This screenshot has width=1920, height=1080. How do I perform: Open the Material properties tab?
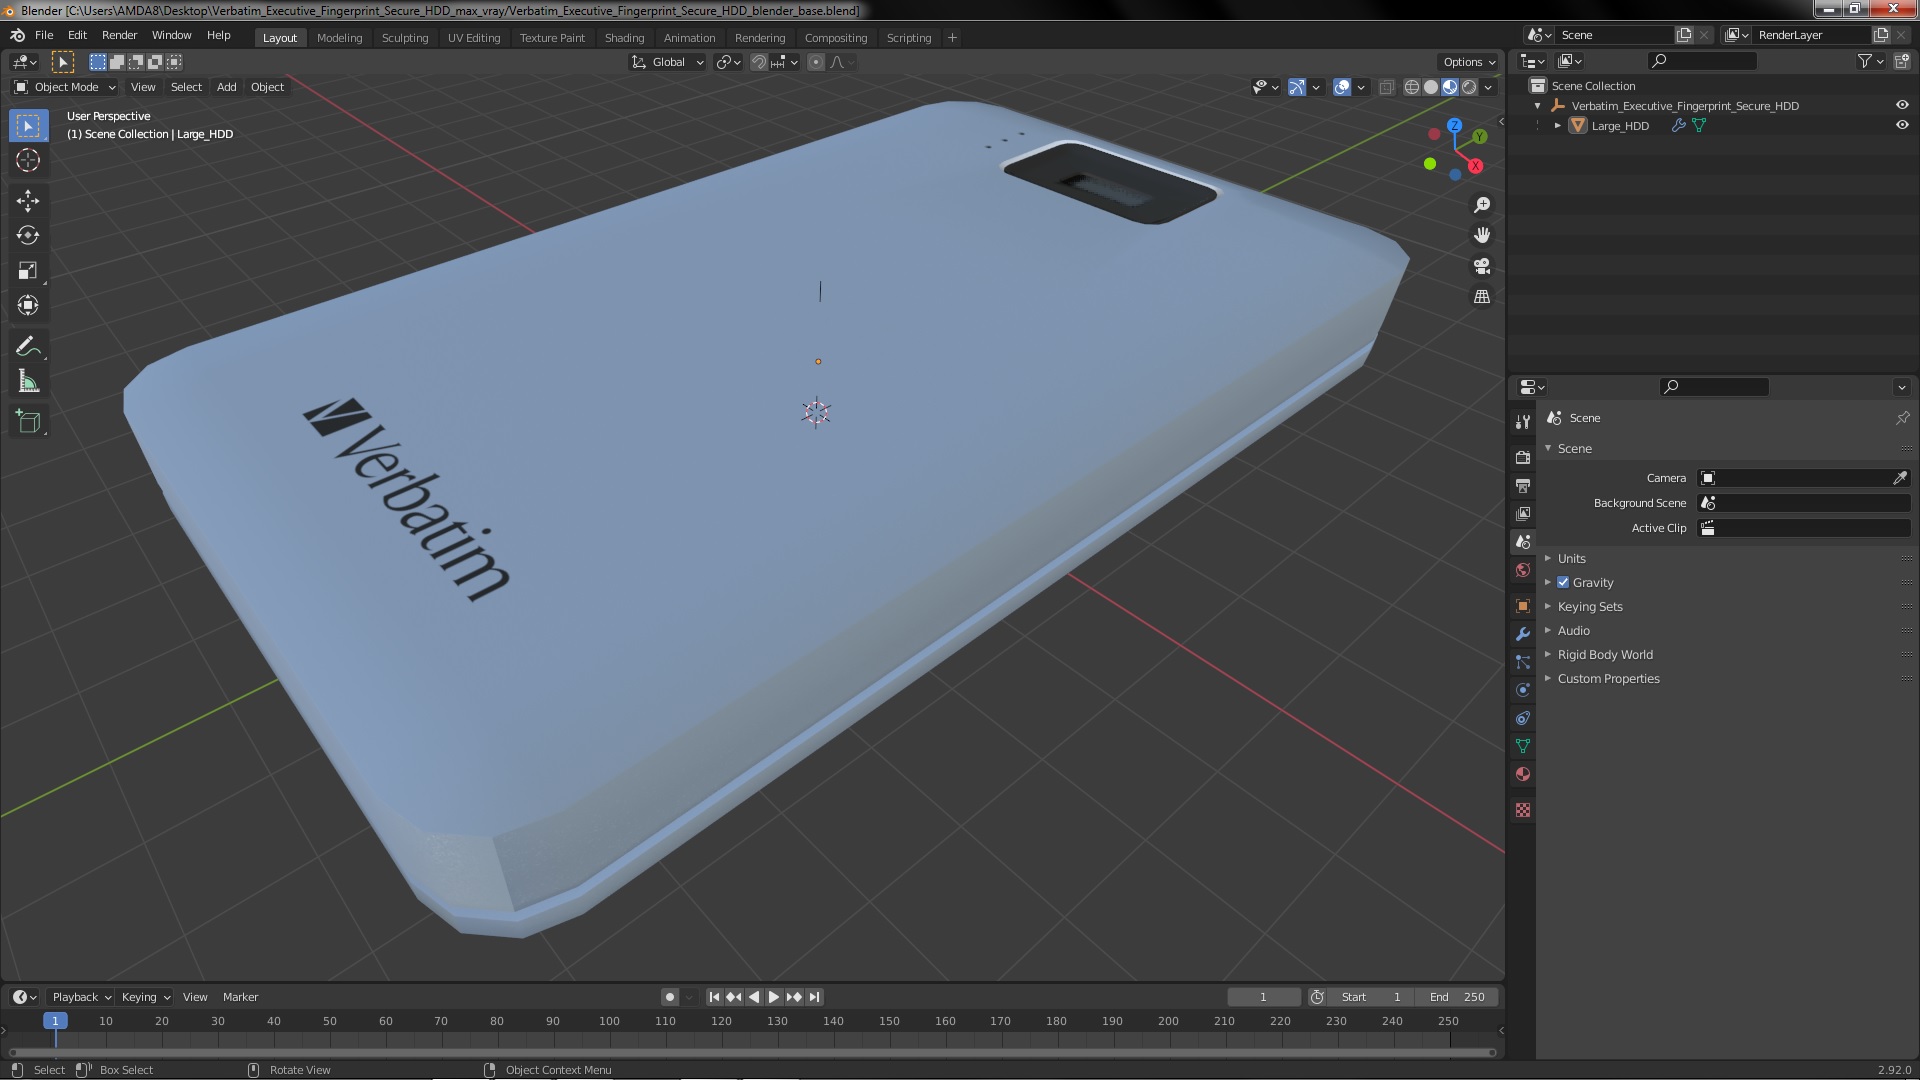pyautogui.click(x=1523, y=774)
